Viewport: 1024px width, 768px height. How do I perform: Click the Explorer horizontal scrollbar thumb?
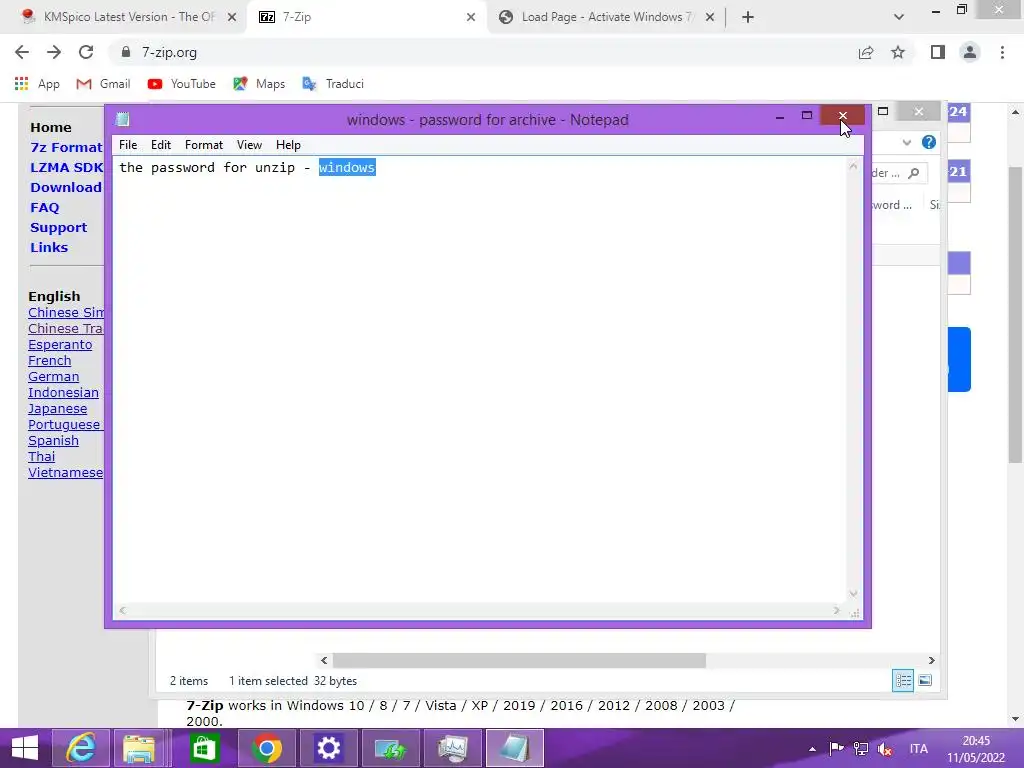click(x=519, y=661)
